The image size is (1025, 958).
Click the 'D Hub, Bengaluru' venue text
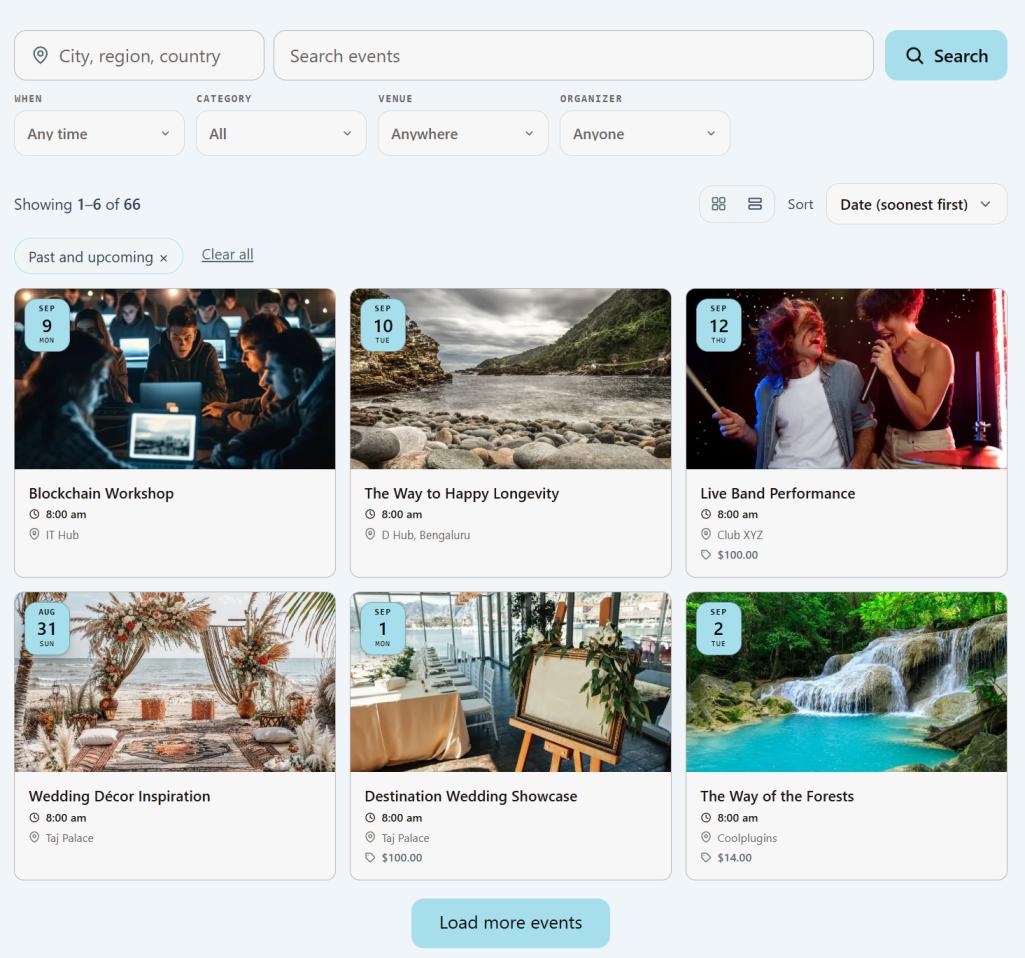click(426, 535)
